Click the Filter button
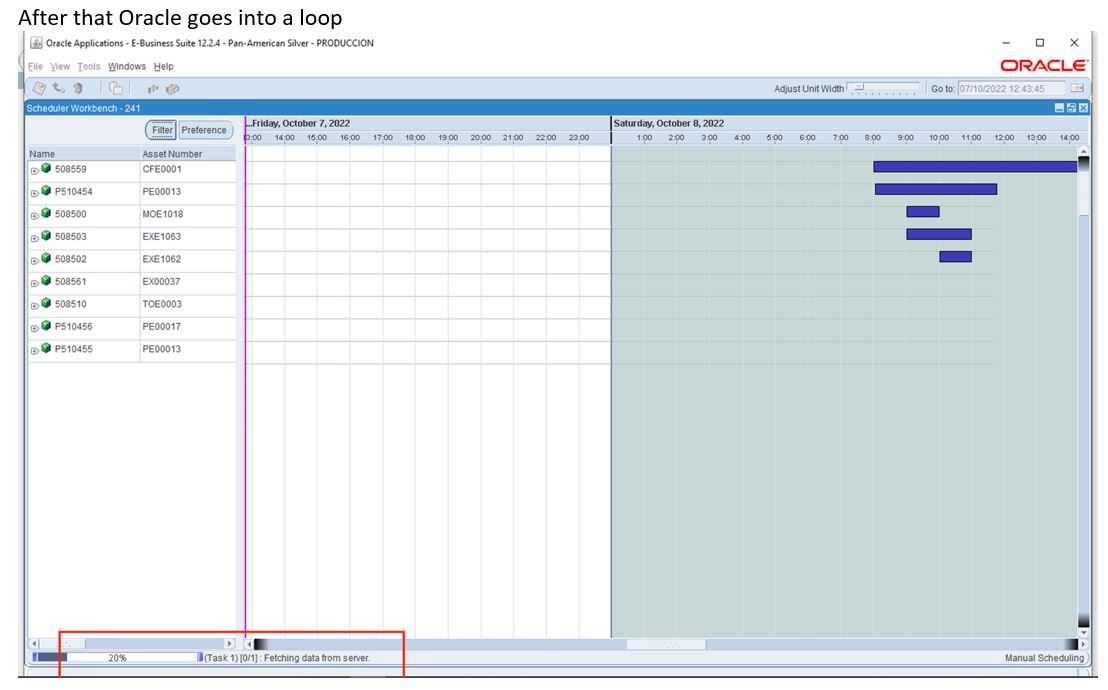This screenshot has width=1108, height=690. coord(160,129)
